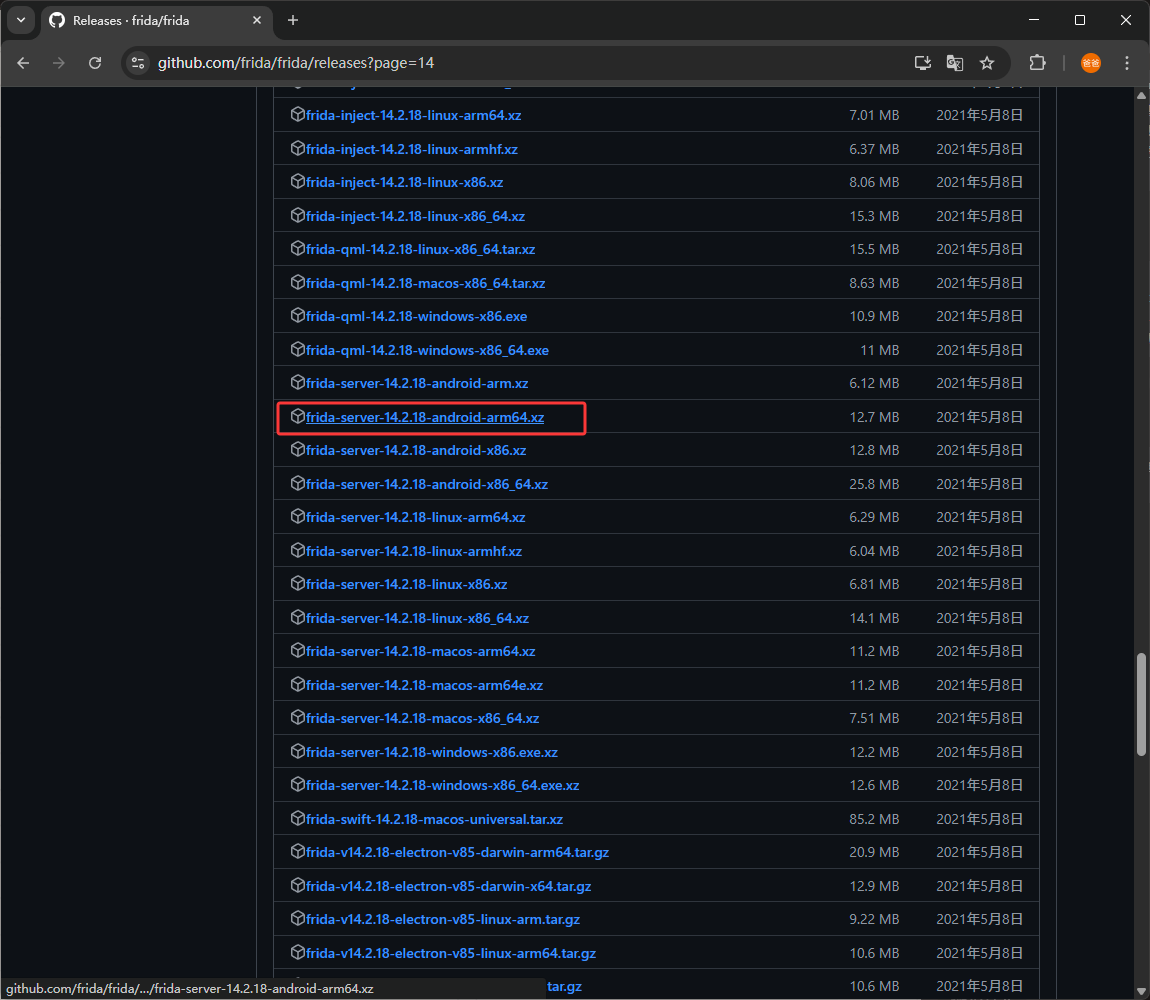Download frida-server-14.2.18-macos-arm64e.xz
Image resolution: width=1150 pixels, height=1000 pixels.
(x=424, y=685)
